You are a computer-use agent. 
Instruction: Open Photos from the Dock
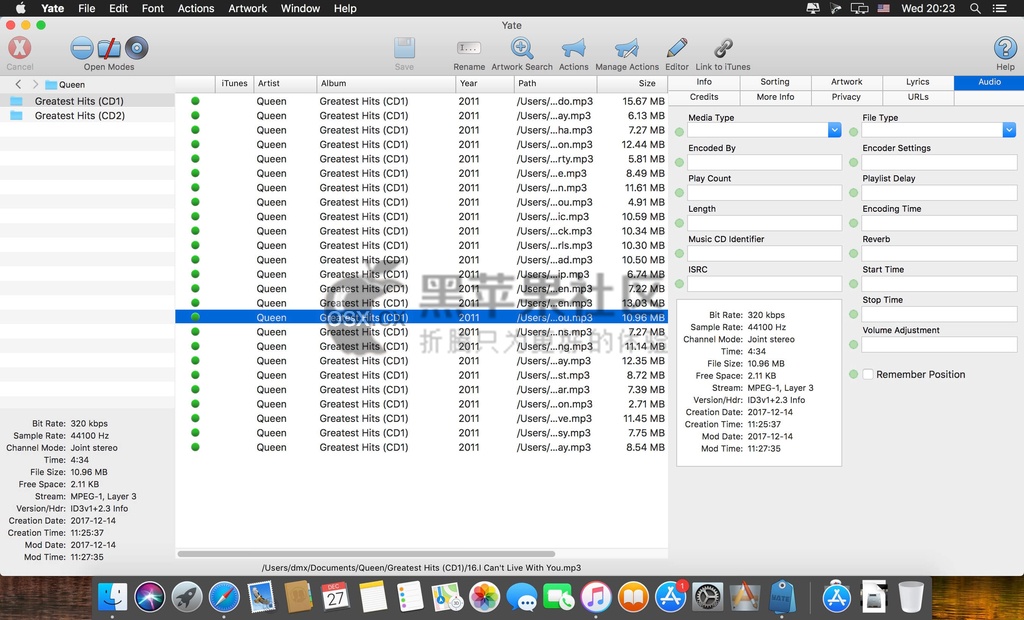point(485,596)
